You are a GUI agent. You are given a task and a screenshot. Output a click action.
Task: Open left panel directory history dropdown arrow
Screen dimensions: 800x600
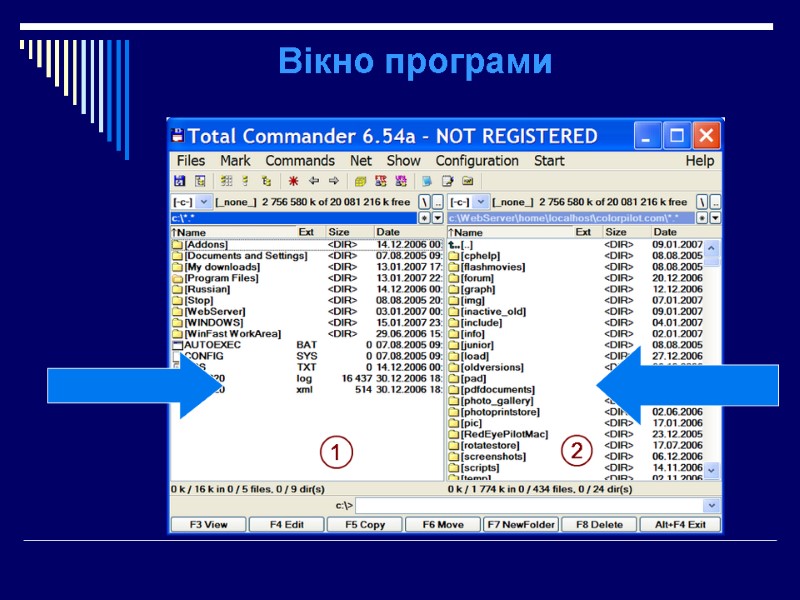pyautogui.click(x=438, y=218)
